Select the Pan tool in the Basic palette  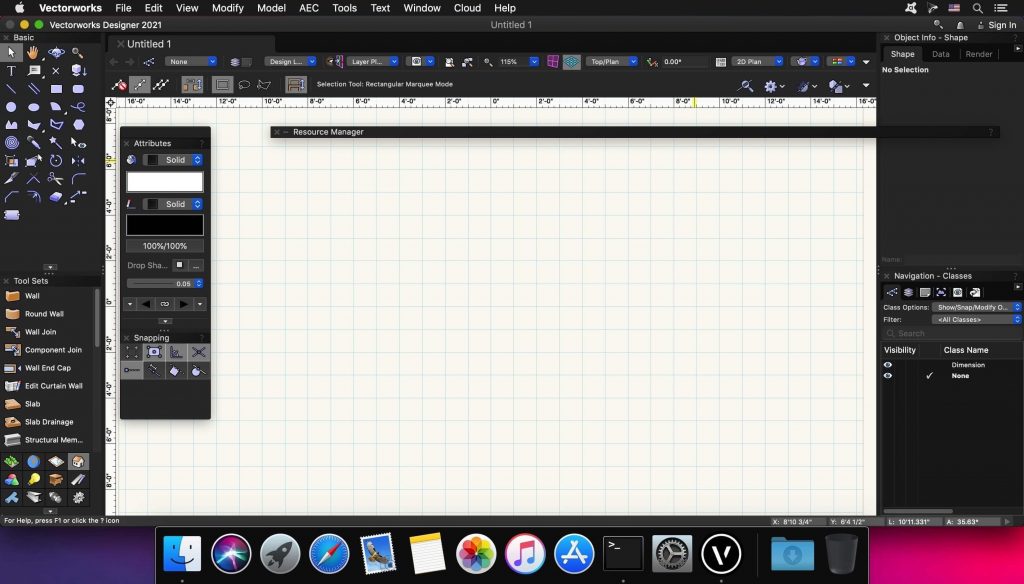[31, 52]
